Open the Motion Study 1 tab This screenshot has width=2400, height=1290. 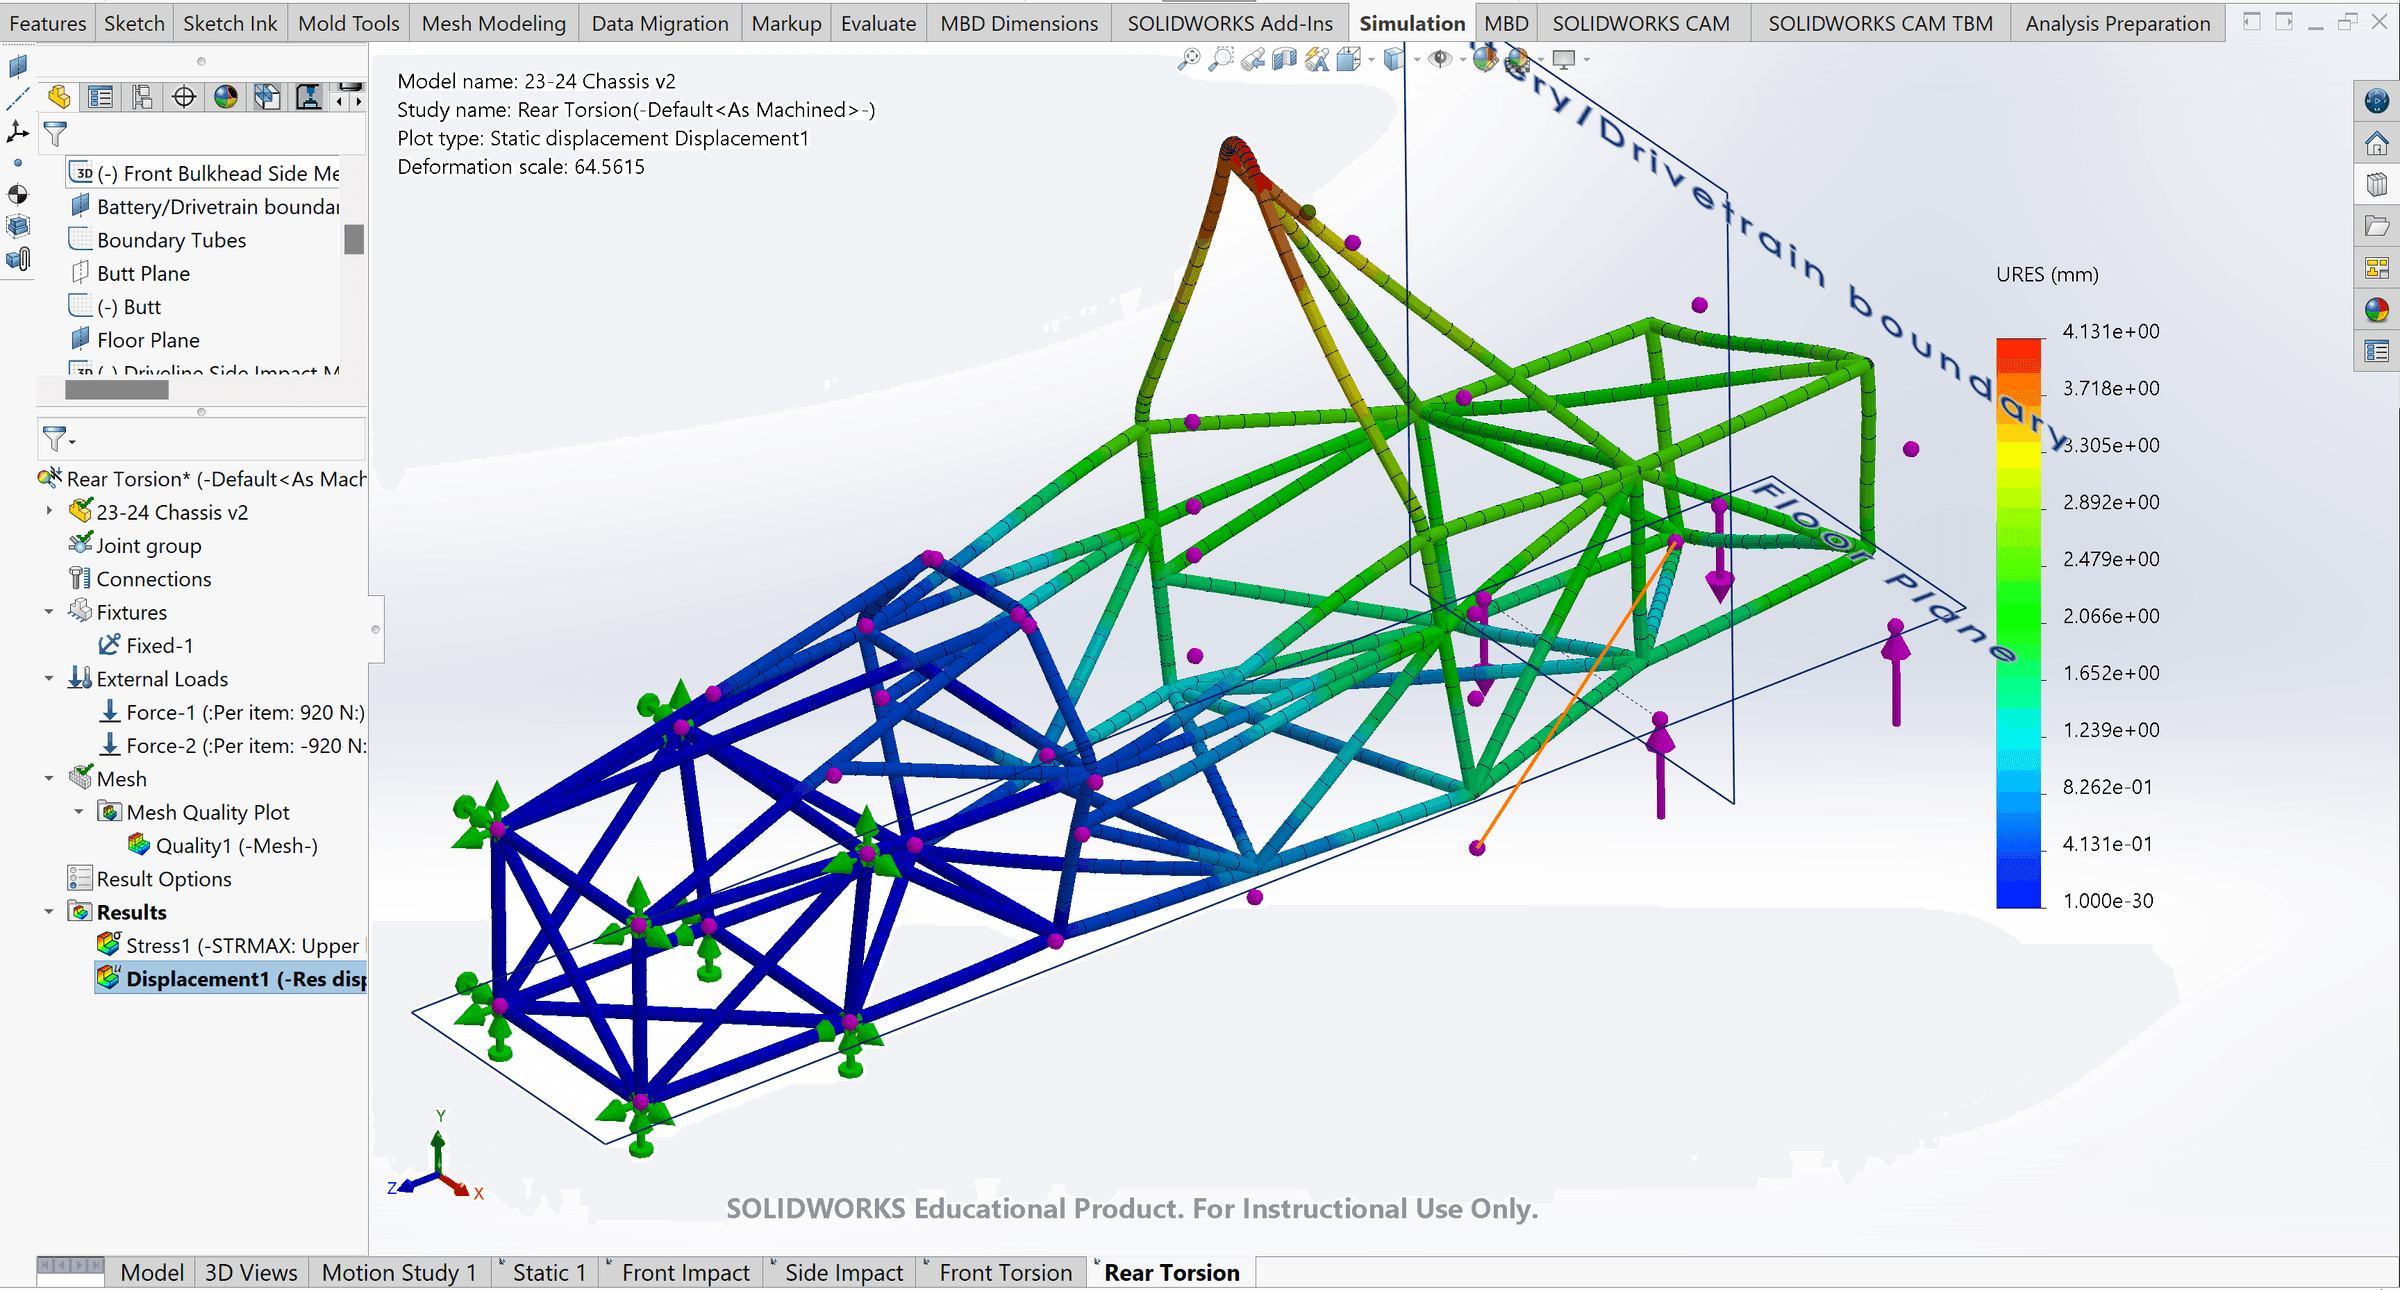point(399,1272)
